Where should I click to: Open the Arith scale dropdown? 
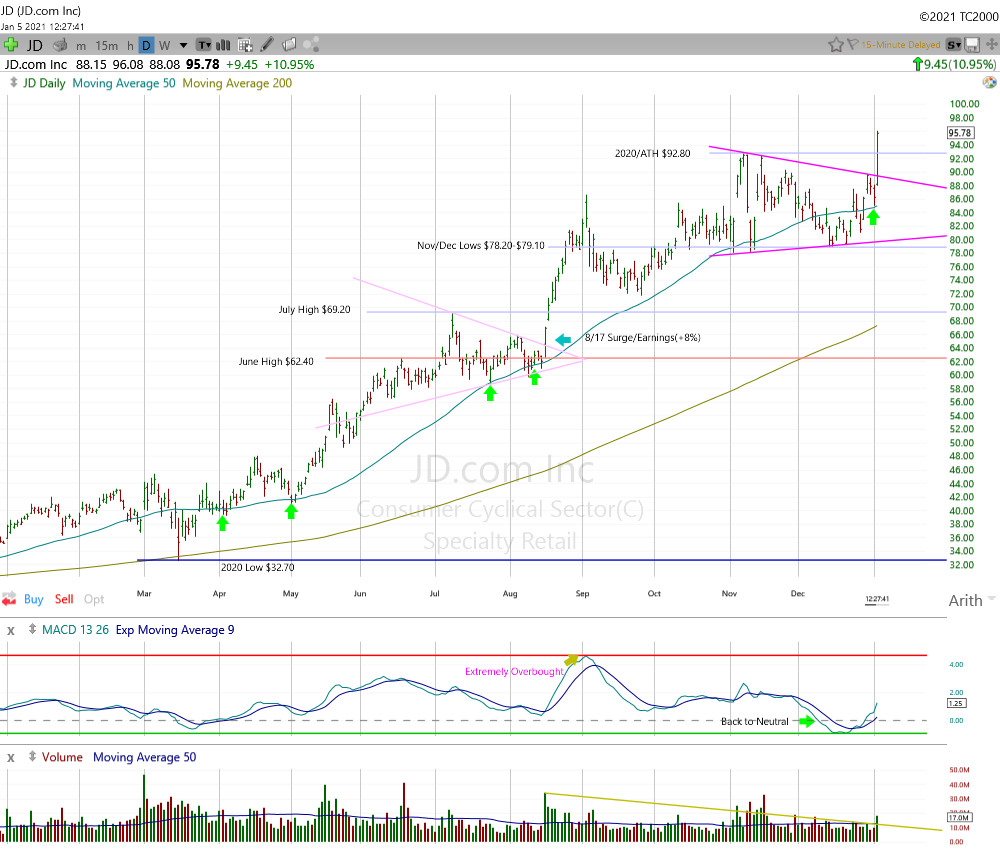point(971,601)
